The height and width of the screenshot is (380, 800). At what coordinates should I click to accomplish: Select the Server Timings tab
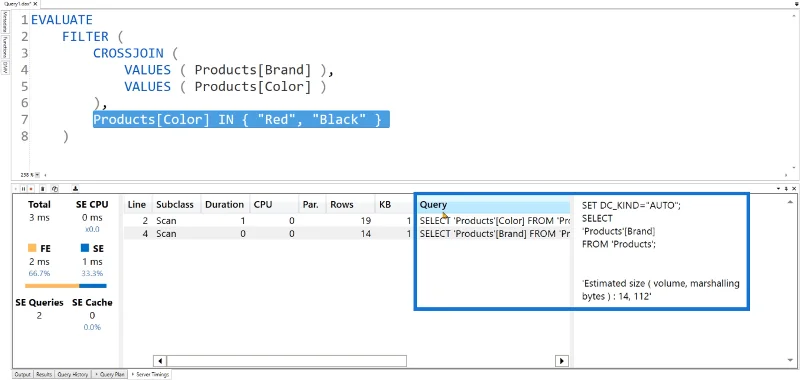point(150,374)
